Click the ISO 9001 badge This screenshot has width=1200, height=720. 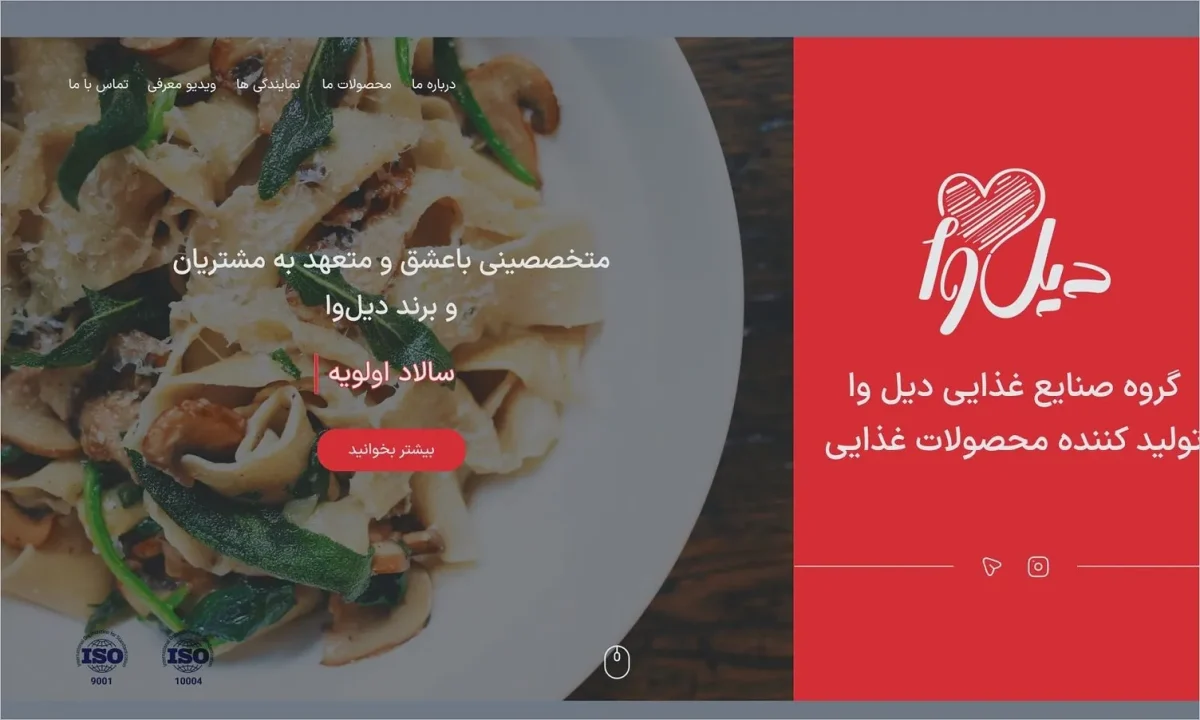(x=103, y=659)
